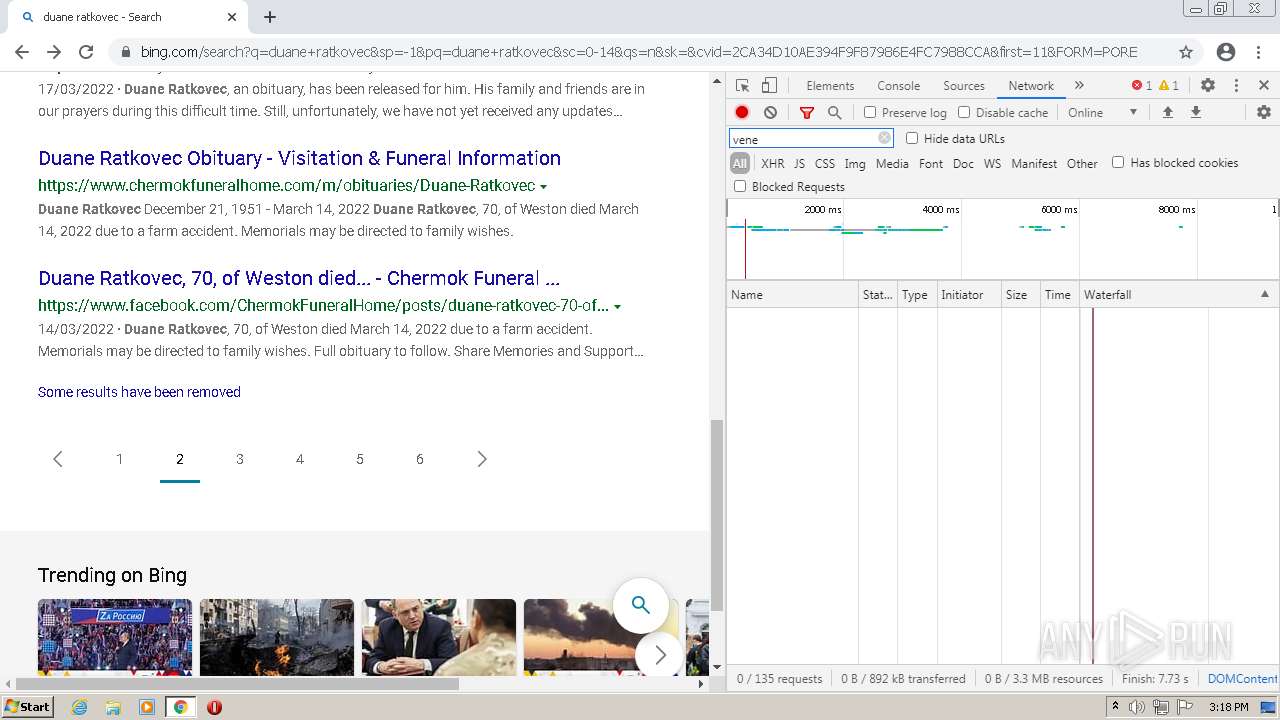This screenshot has width=1280, height=720.
Task: Open File Explorer from taskbar
Action: pyautogui.click(x=113, y=707)
